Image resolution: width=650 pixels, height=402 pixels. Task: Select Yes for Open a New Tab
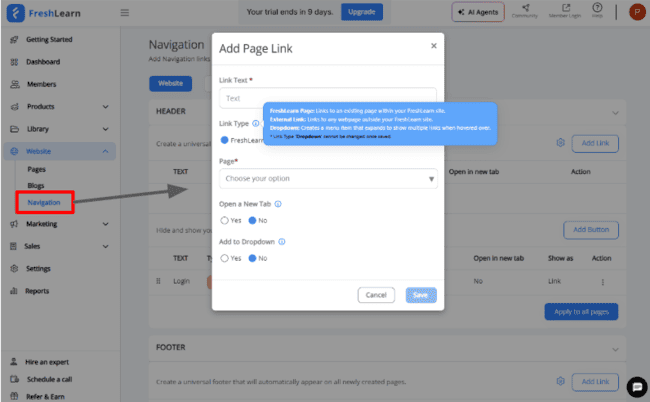224,220
